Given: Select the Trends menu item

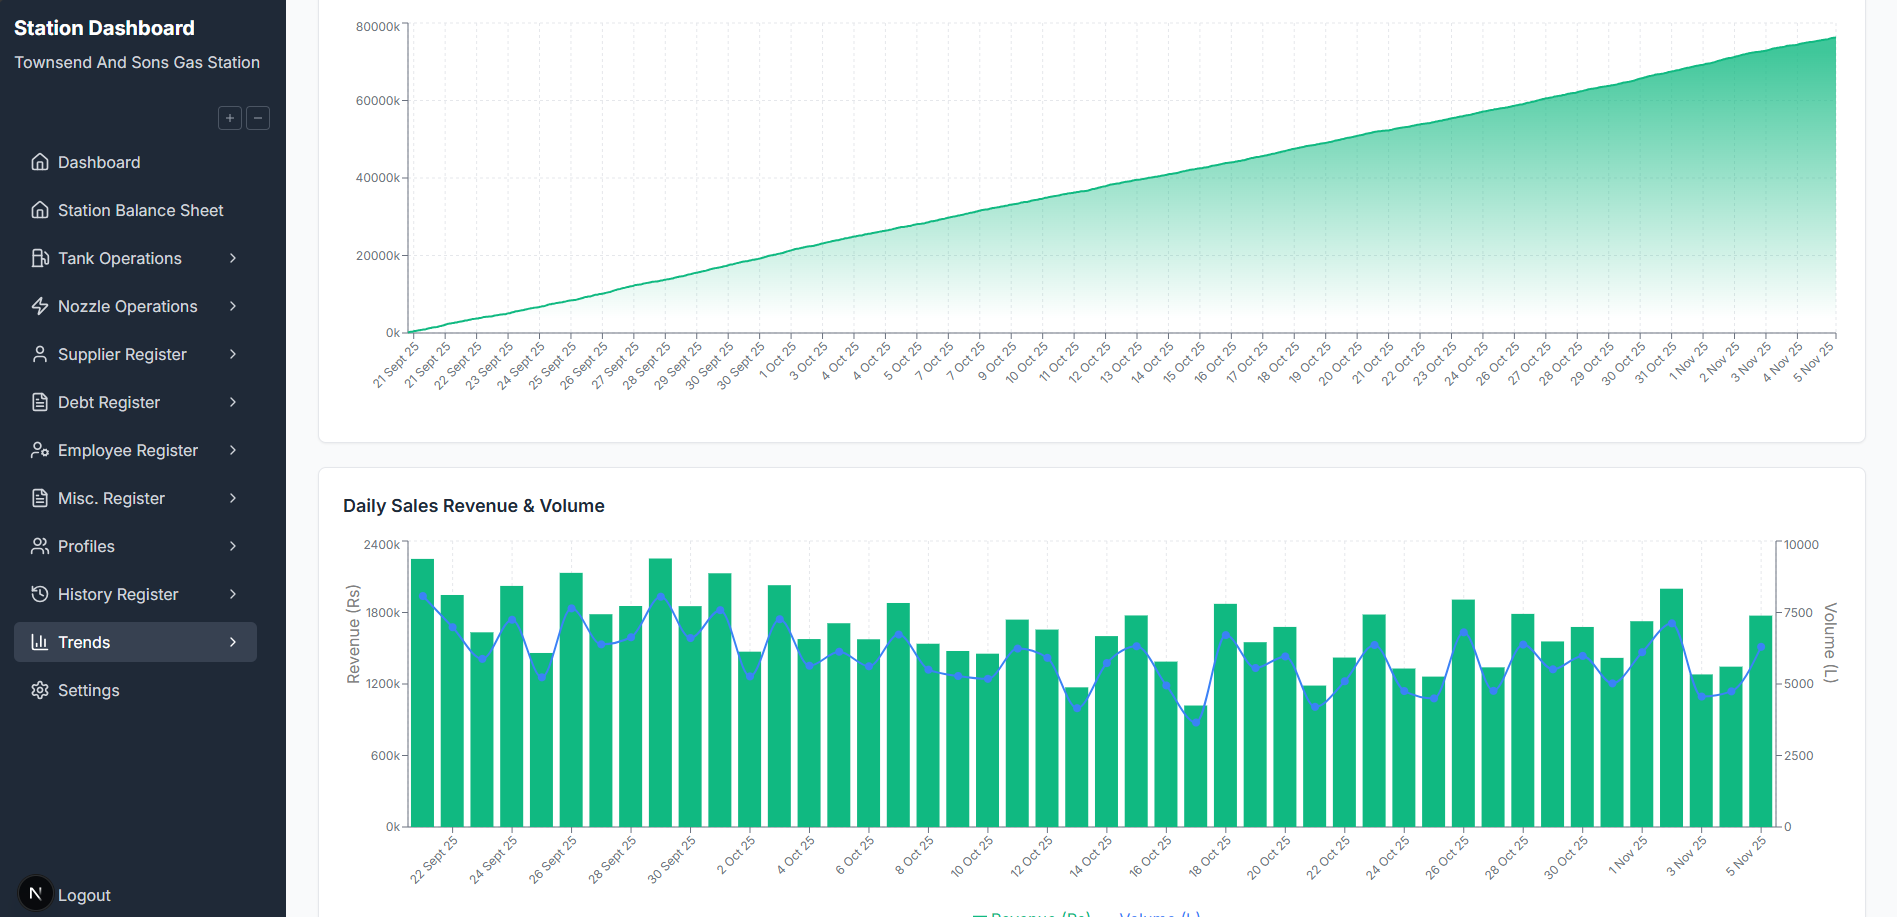Looking at the screenshot, I should tap(85, 641).
